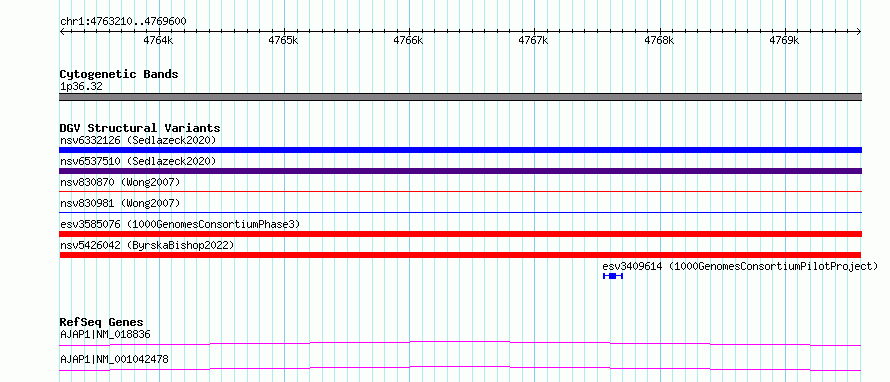890x382 pixels.
Task: Click the 1p36.32 band label
Action: click(81, 87)
